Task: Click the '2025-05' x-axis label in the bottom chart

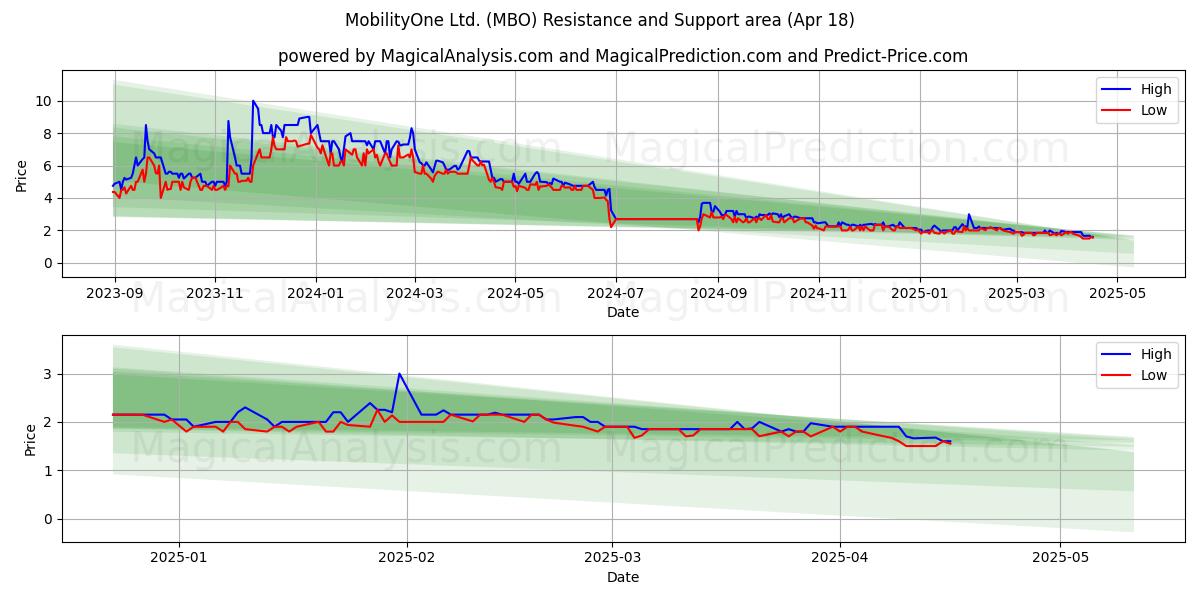Action: tap(1060, 560)
